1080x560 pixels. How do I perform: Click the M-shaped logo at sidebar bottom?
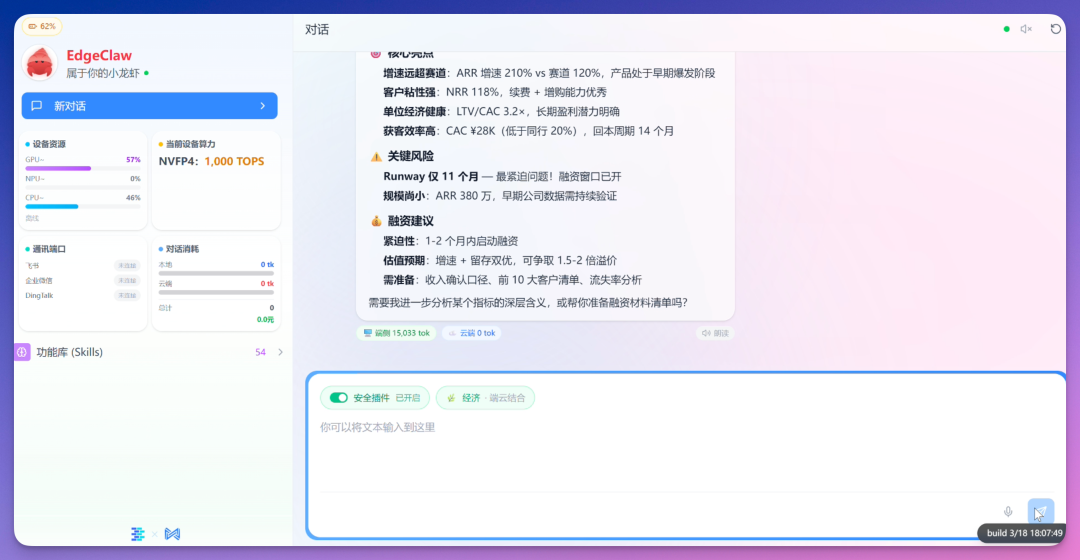172,534
